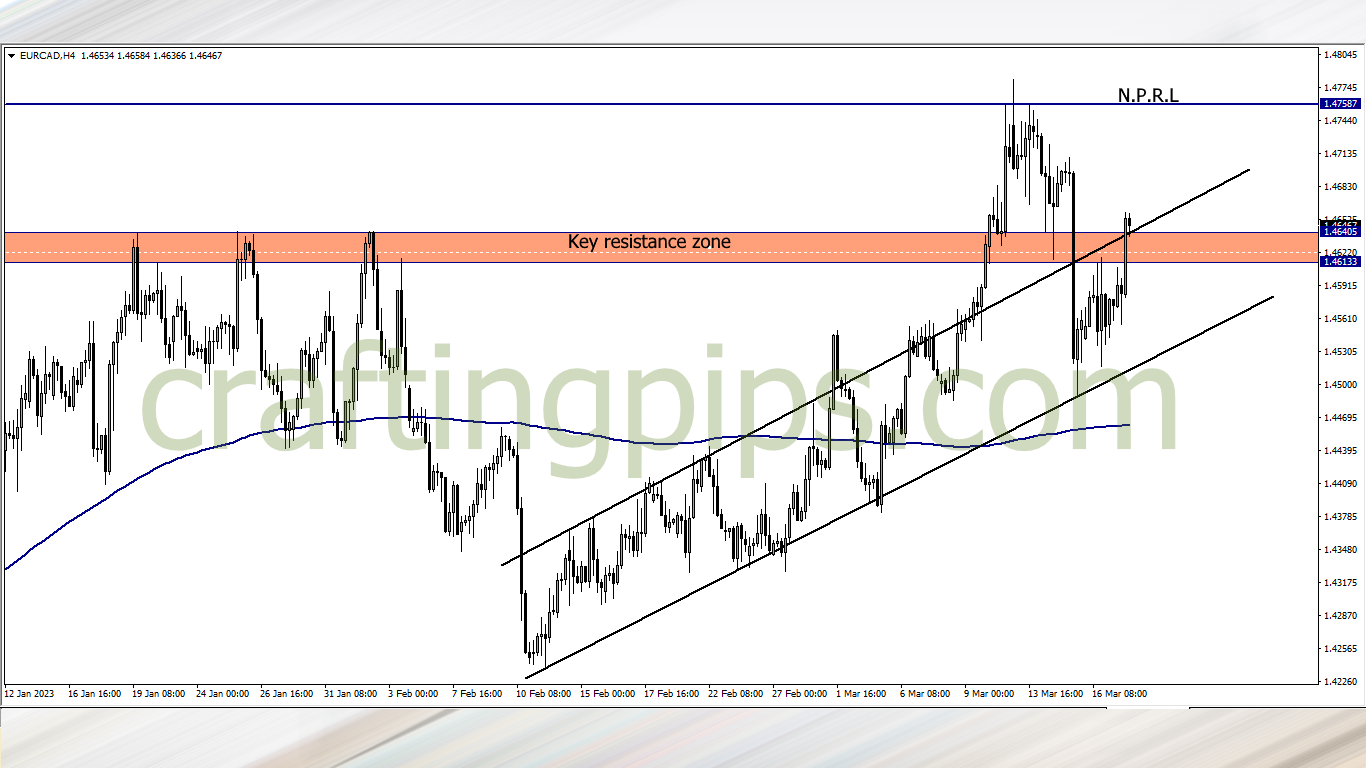Click the 10 Feb 08:00 date label
Image resolution: width=1366 pixels, height=768 pixels.
[x=543, y=693]
